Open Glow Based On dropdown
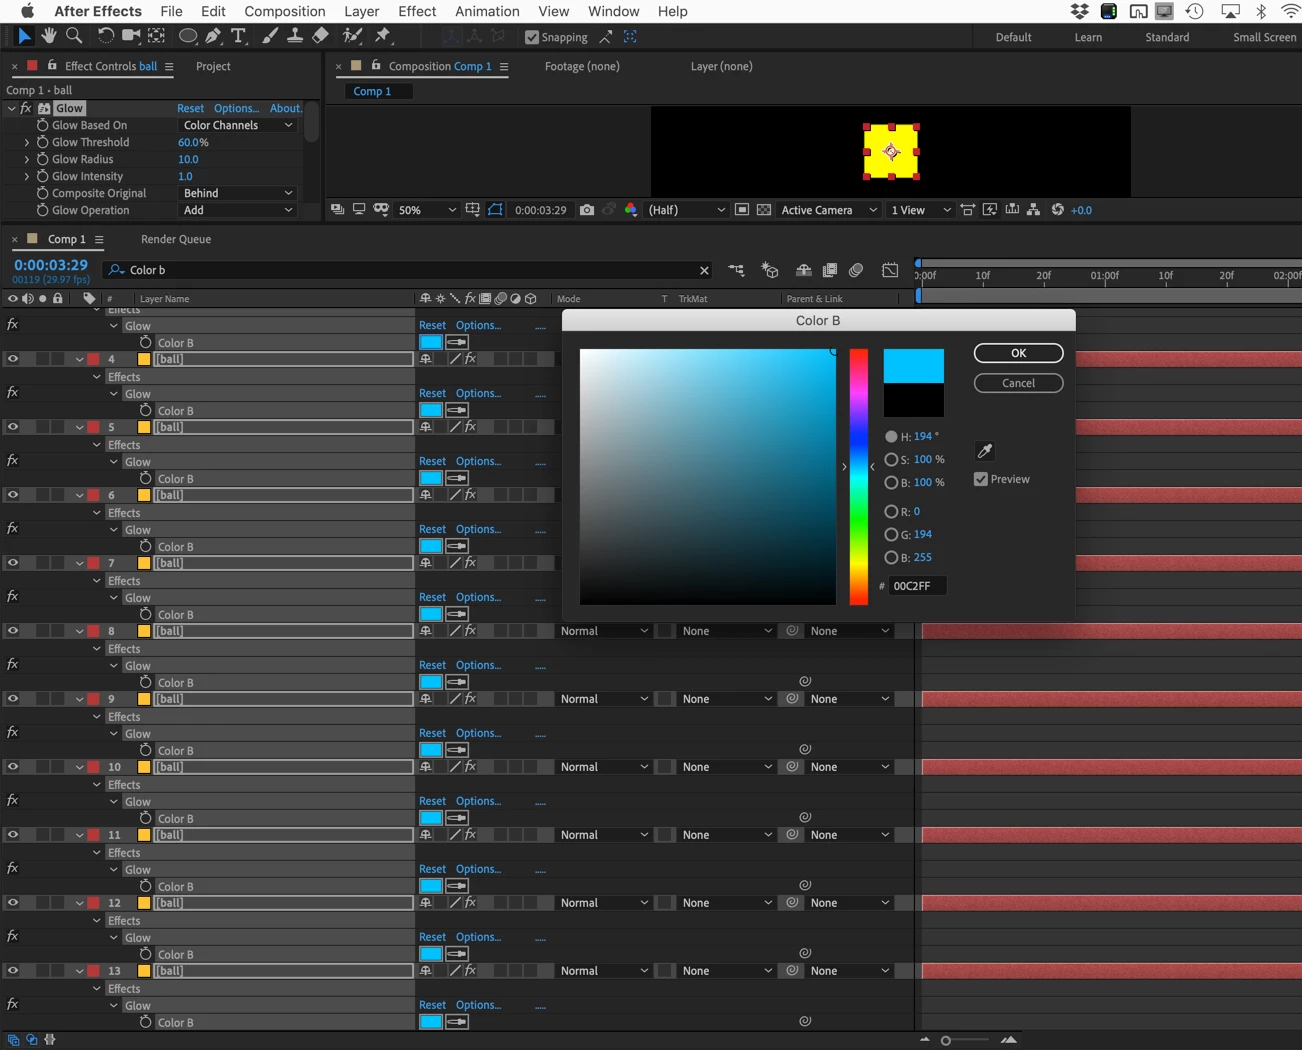 click(x=238, y=125)
